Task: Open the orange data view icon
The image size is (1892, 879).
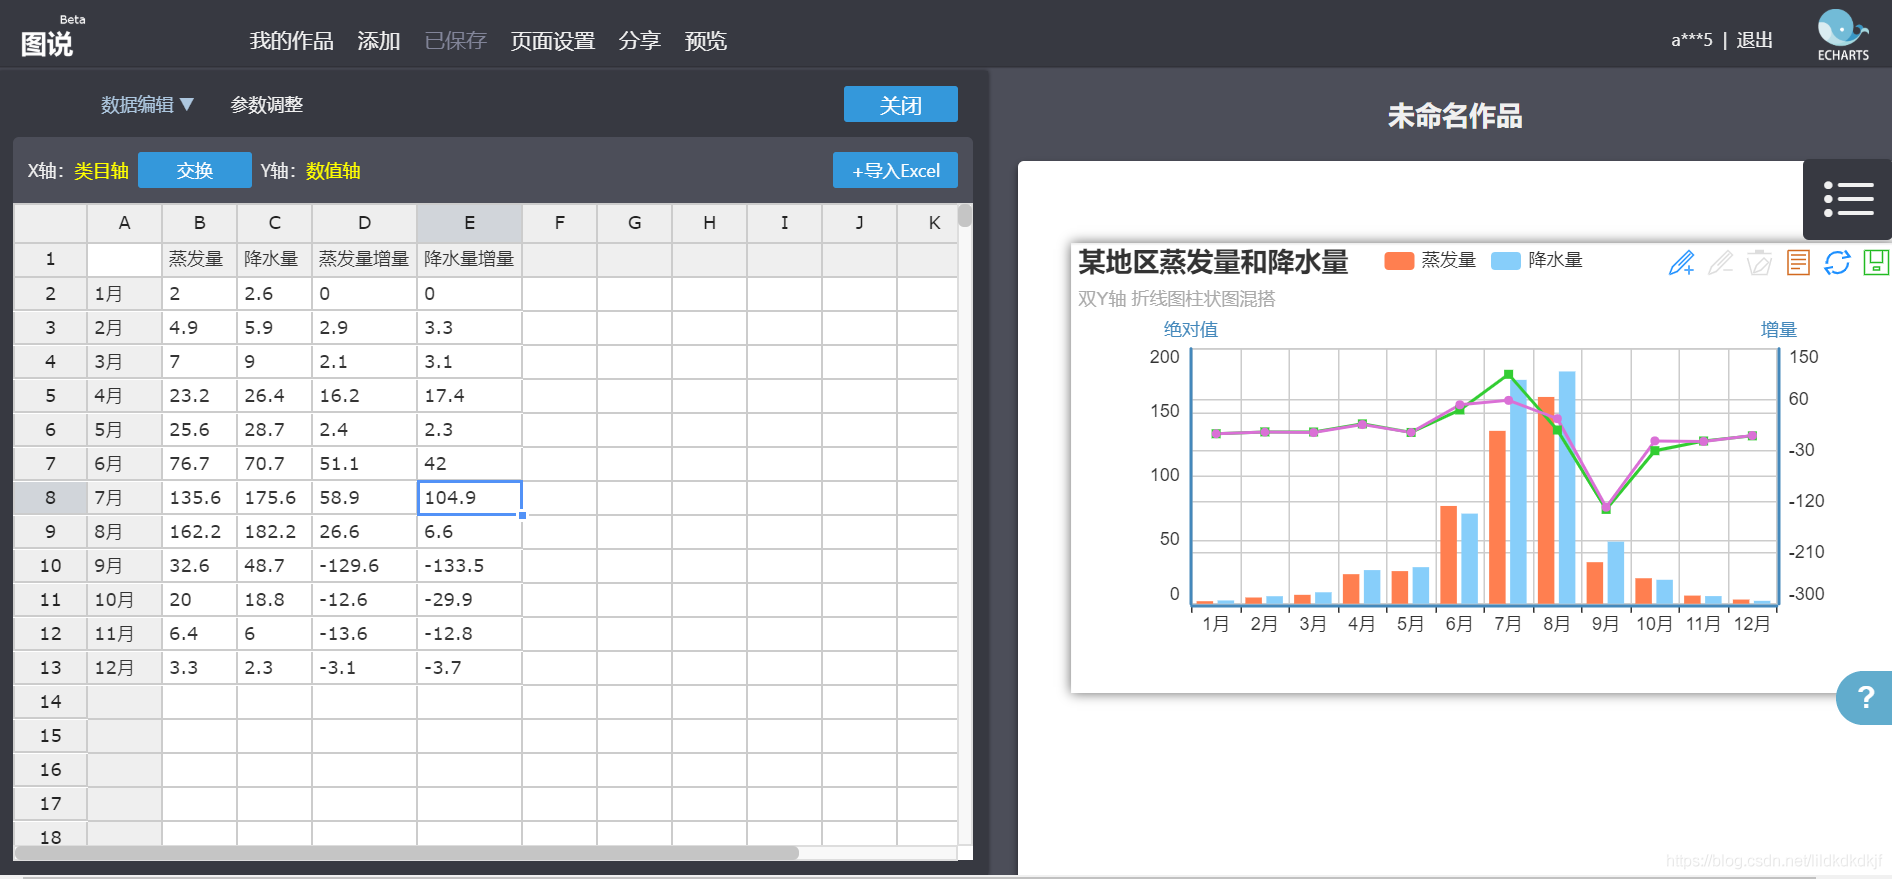Action: tap(1798, 263)
